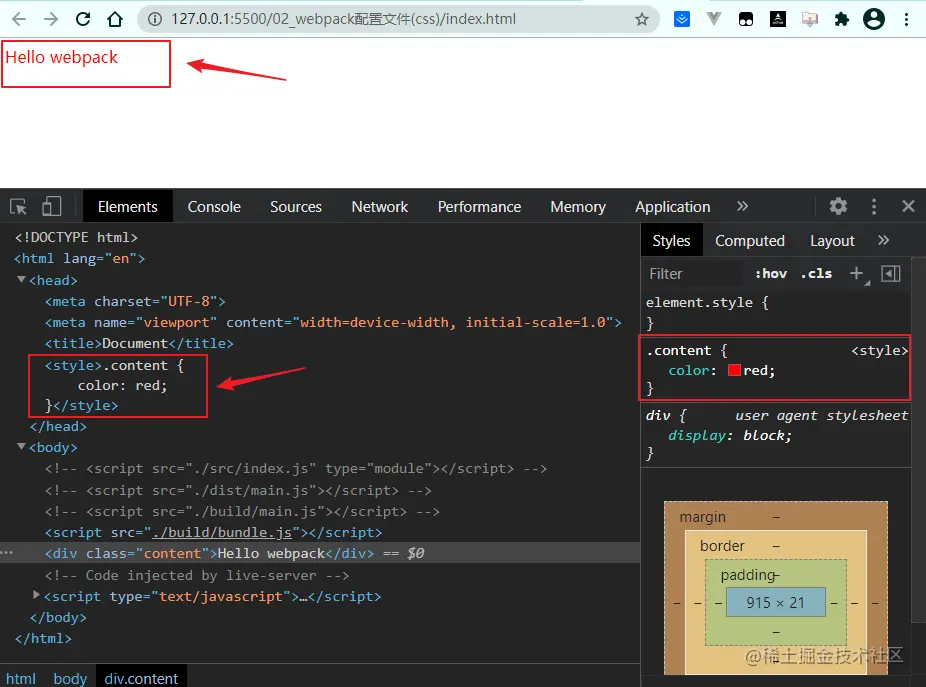Click the styles Filter input
The image size is (926, 687).
click(694, 274)
